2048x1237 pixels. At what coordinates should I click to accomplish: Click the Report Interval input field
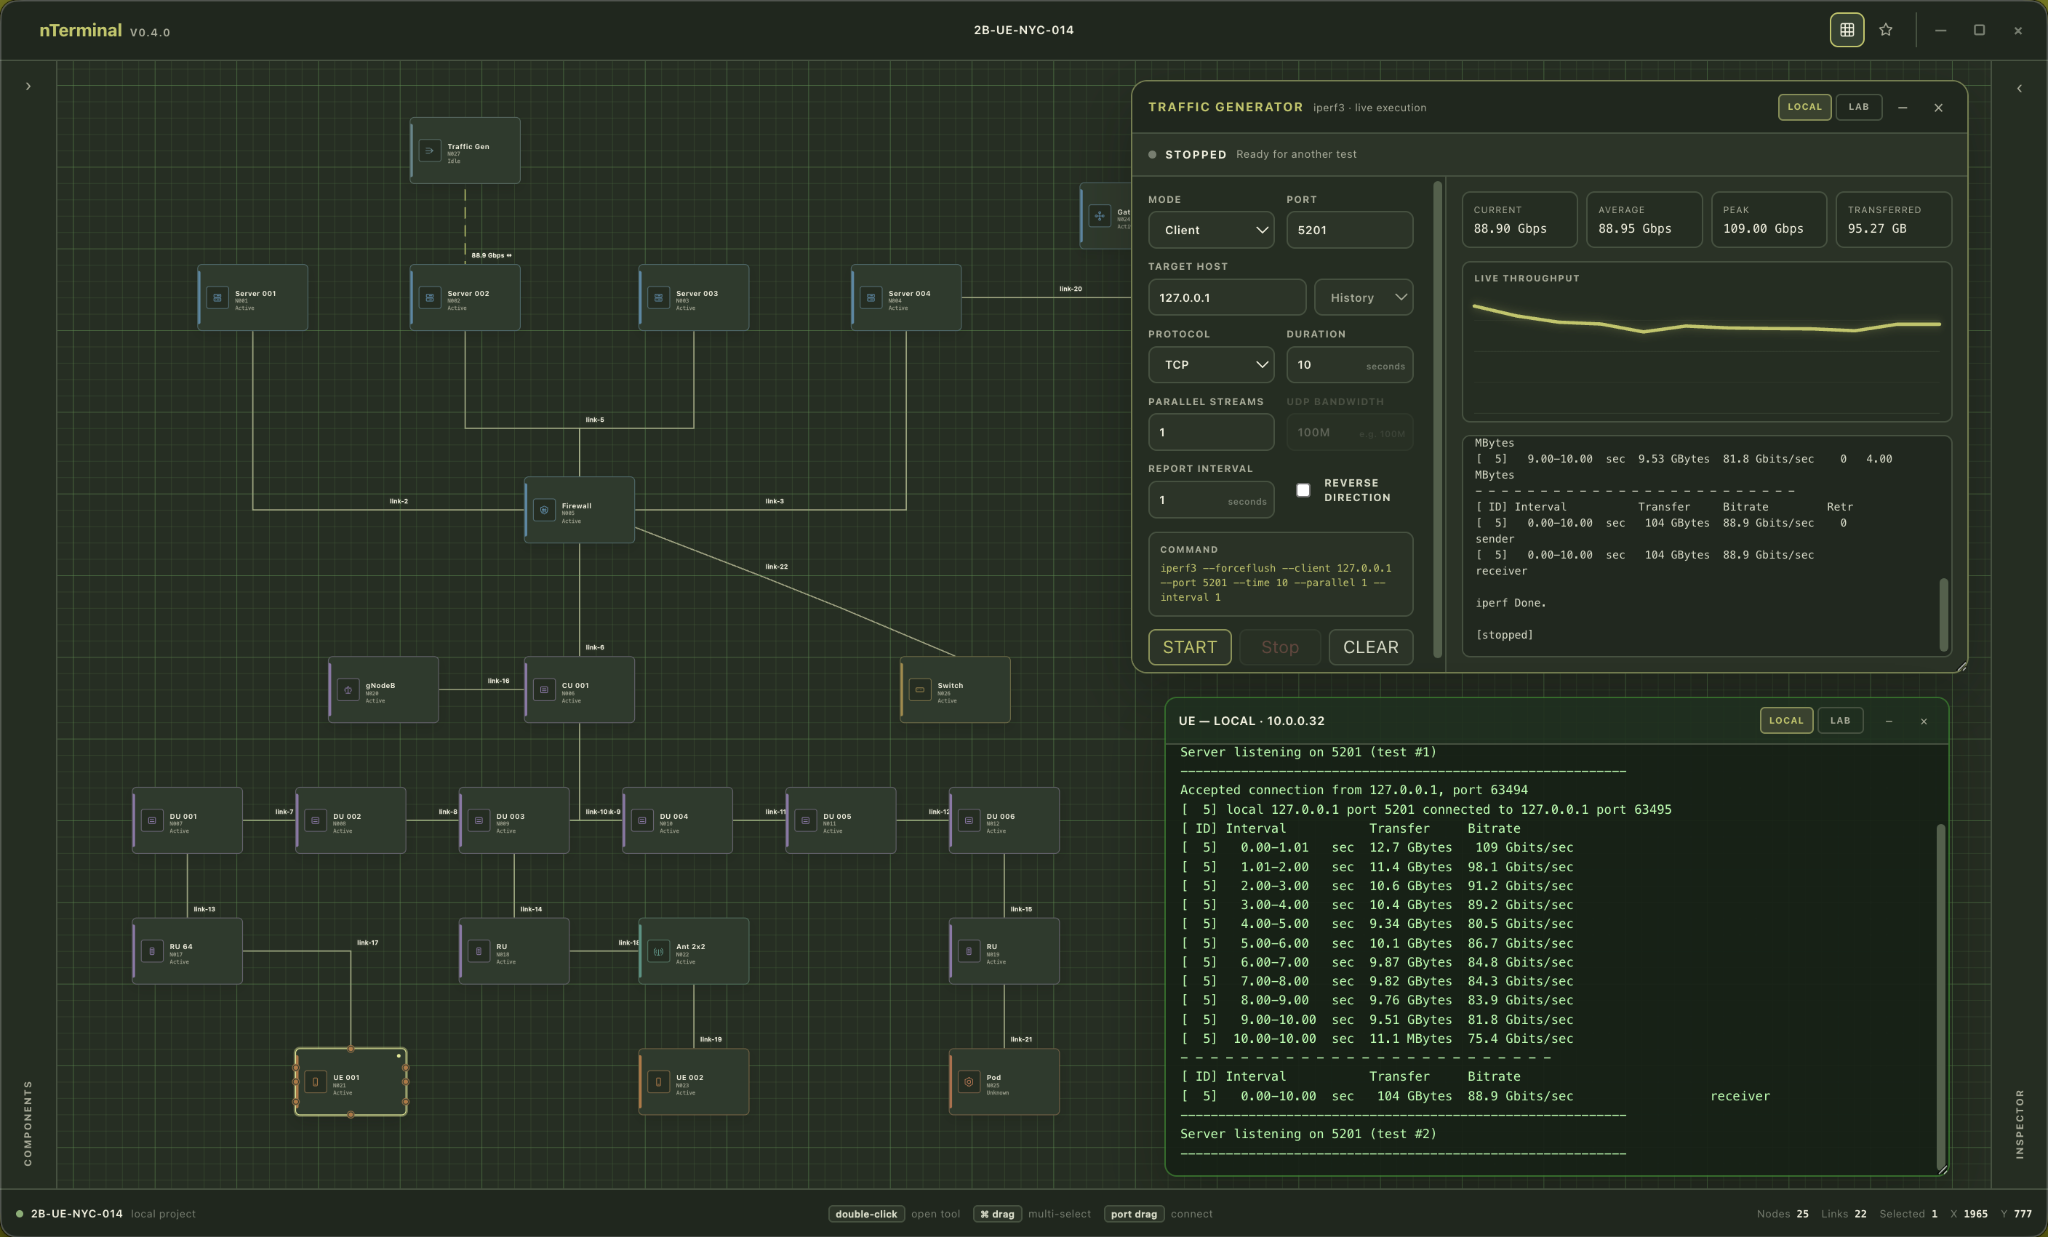click(x=1211, y=500)
